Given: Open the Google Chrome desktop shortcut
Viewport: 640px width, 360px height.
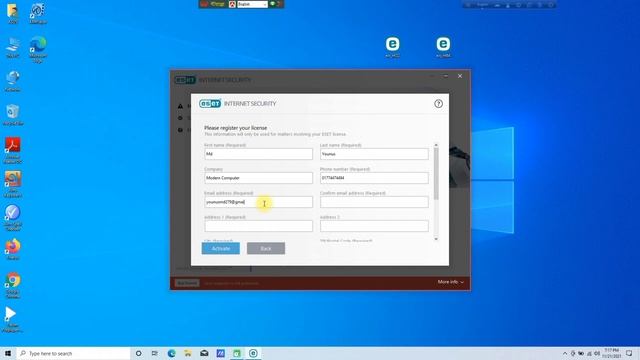Looking at the screenshot, I should 13,285.
